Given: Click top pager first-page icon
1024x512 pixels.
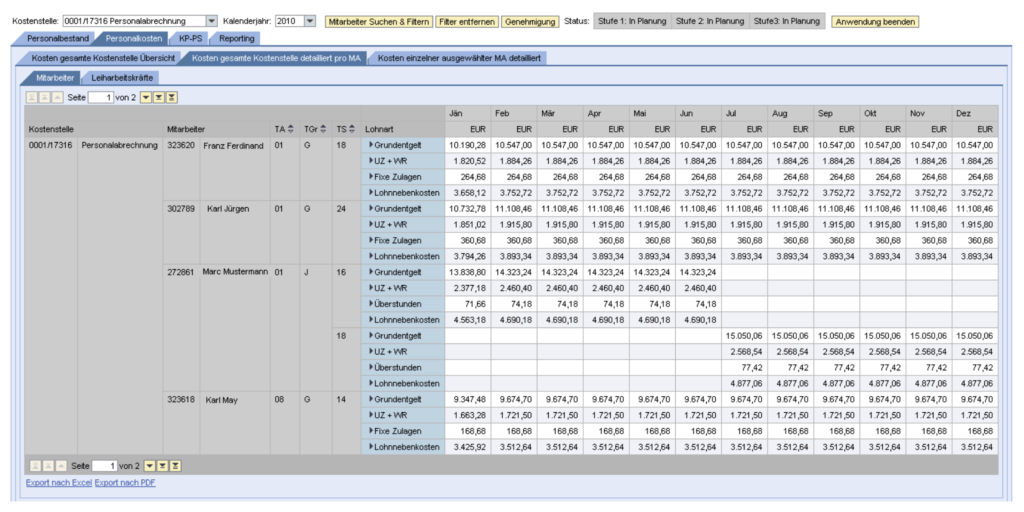Looking at the screenshot, I should point(31,97).
